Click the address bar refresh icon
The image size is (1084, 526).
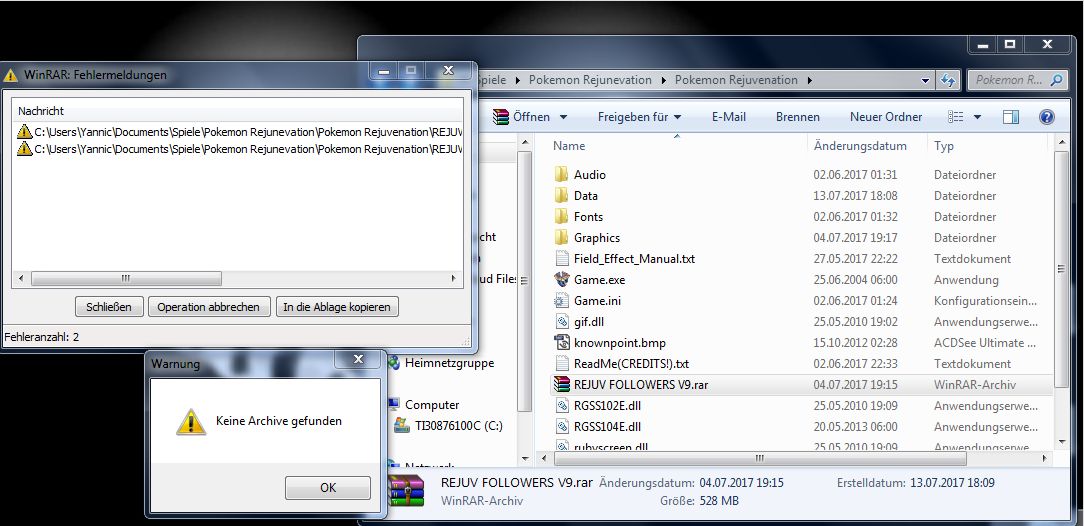point(947,80)
